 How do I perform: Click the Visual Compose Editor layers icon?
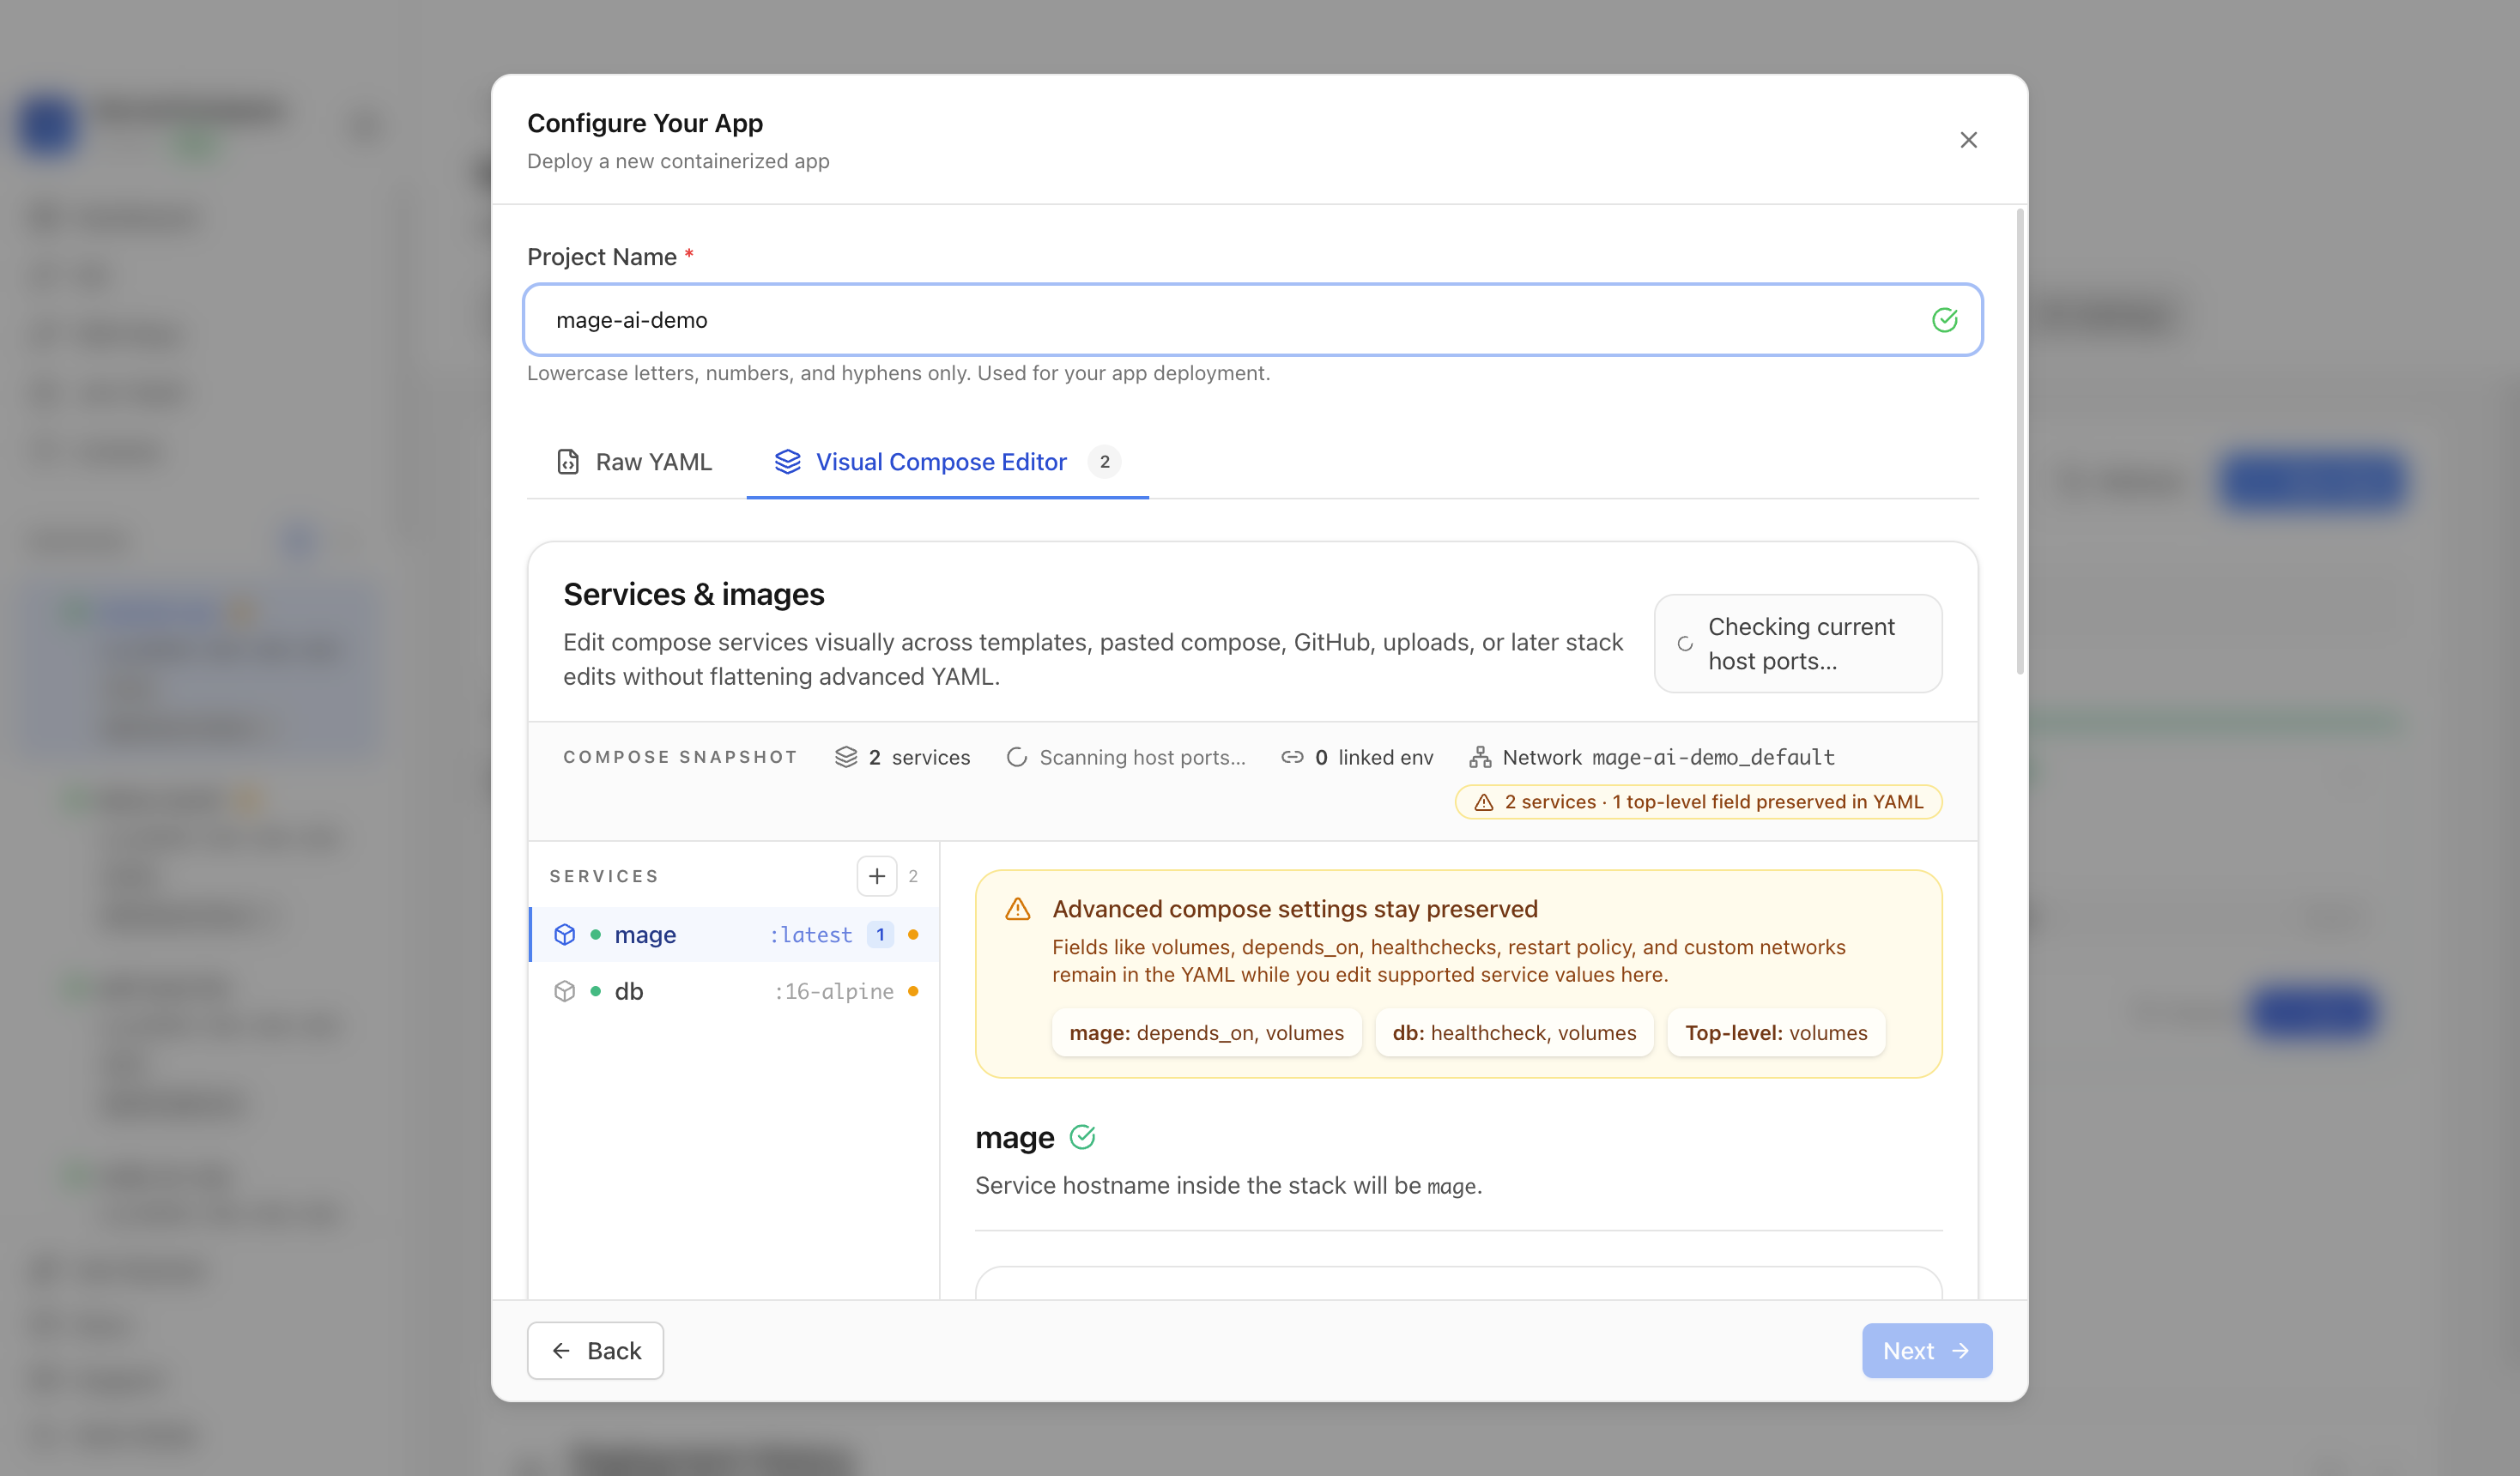[787, 462]
